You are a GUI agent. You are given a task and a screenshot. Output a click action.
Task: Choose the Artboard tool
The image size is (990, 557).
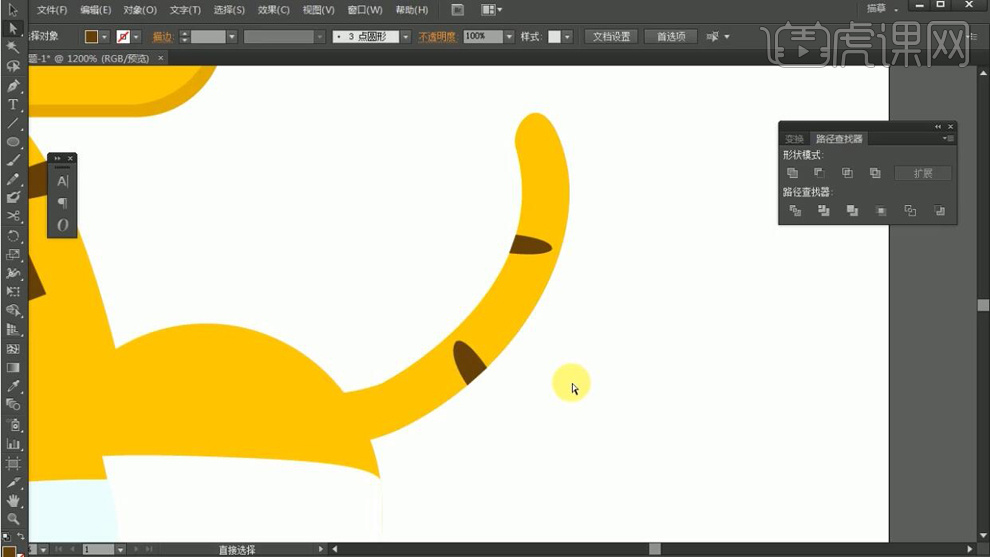pyautogui.click(x=13, y=464)
